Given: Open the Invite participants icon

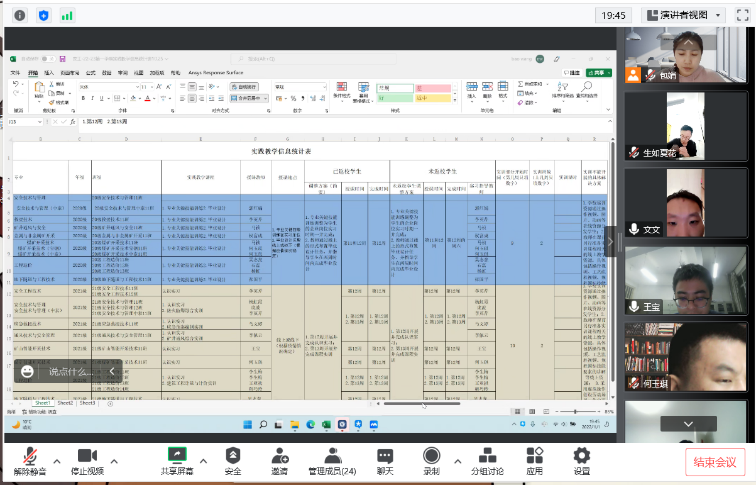Looking at the screenshot, I should pyautogui.click(x=280, y=461).
